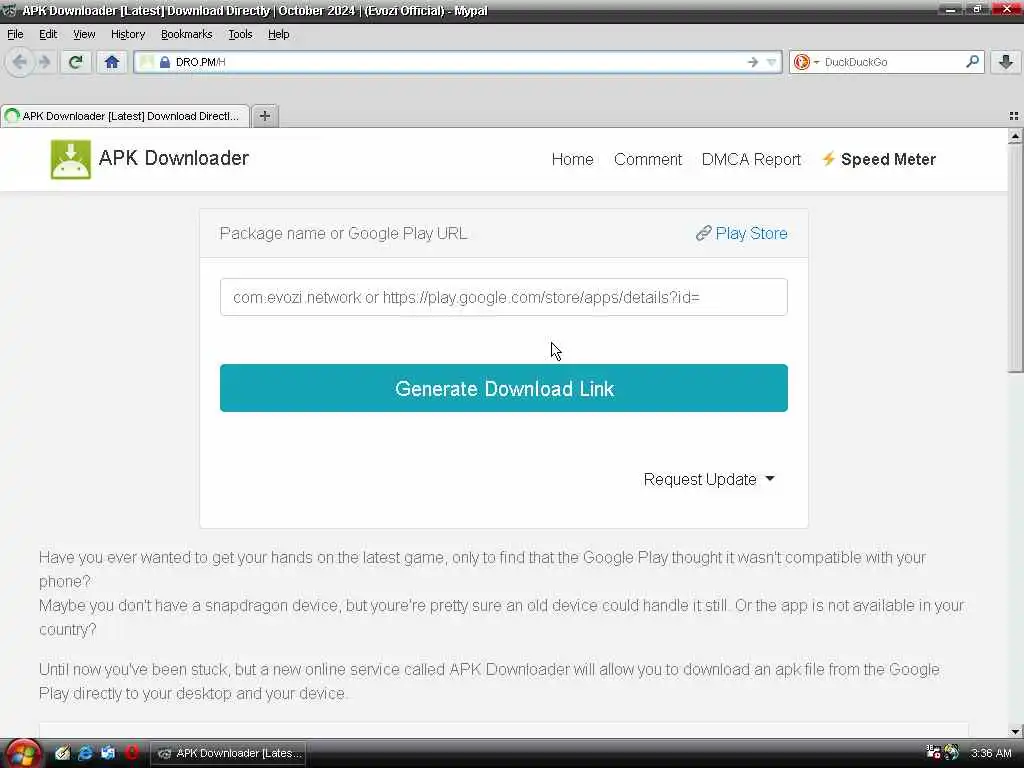Click the system tray icon beside clock

(x=952, y=752)
